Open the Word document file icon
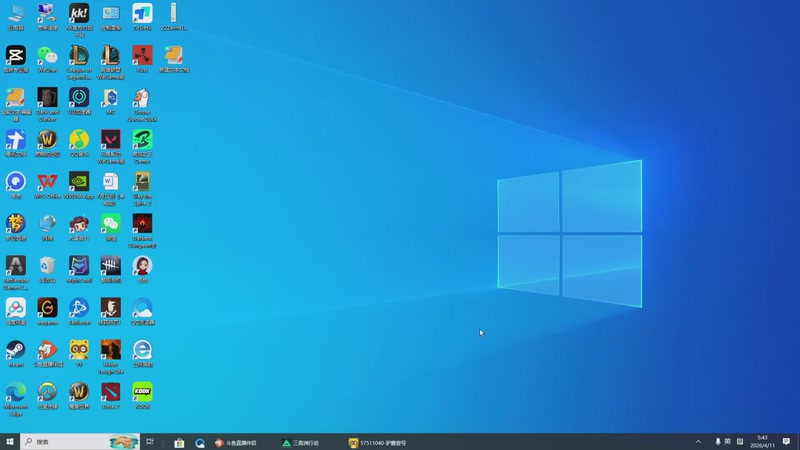 [x=111, y=189]
